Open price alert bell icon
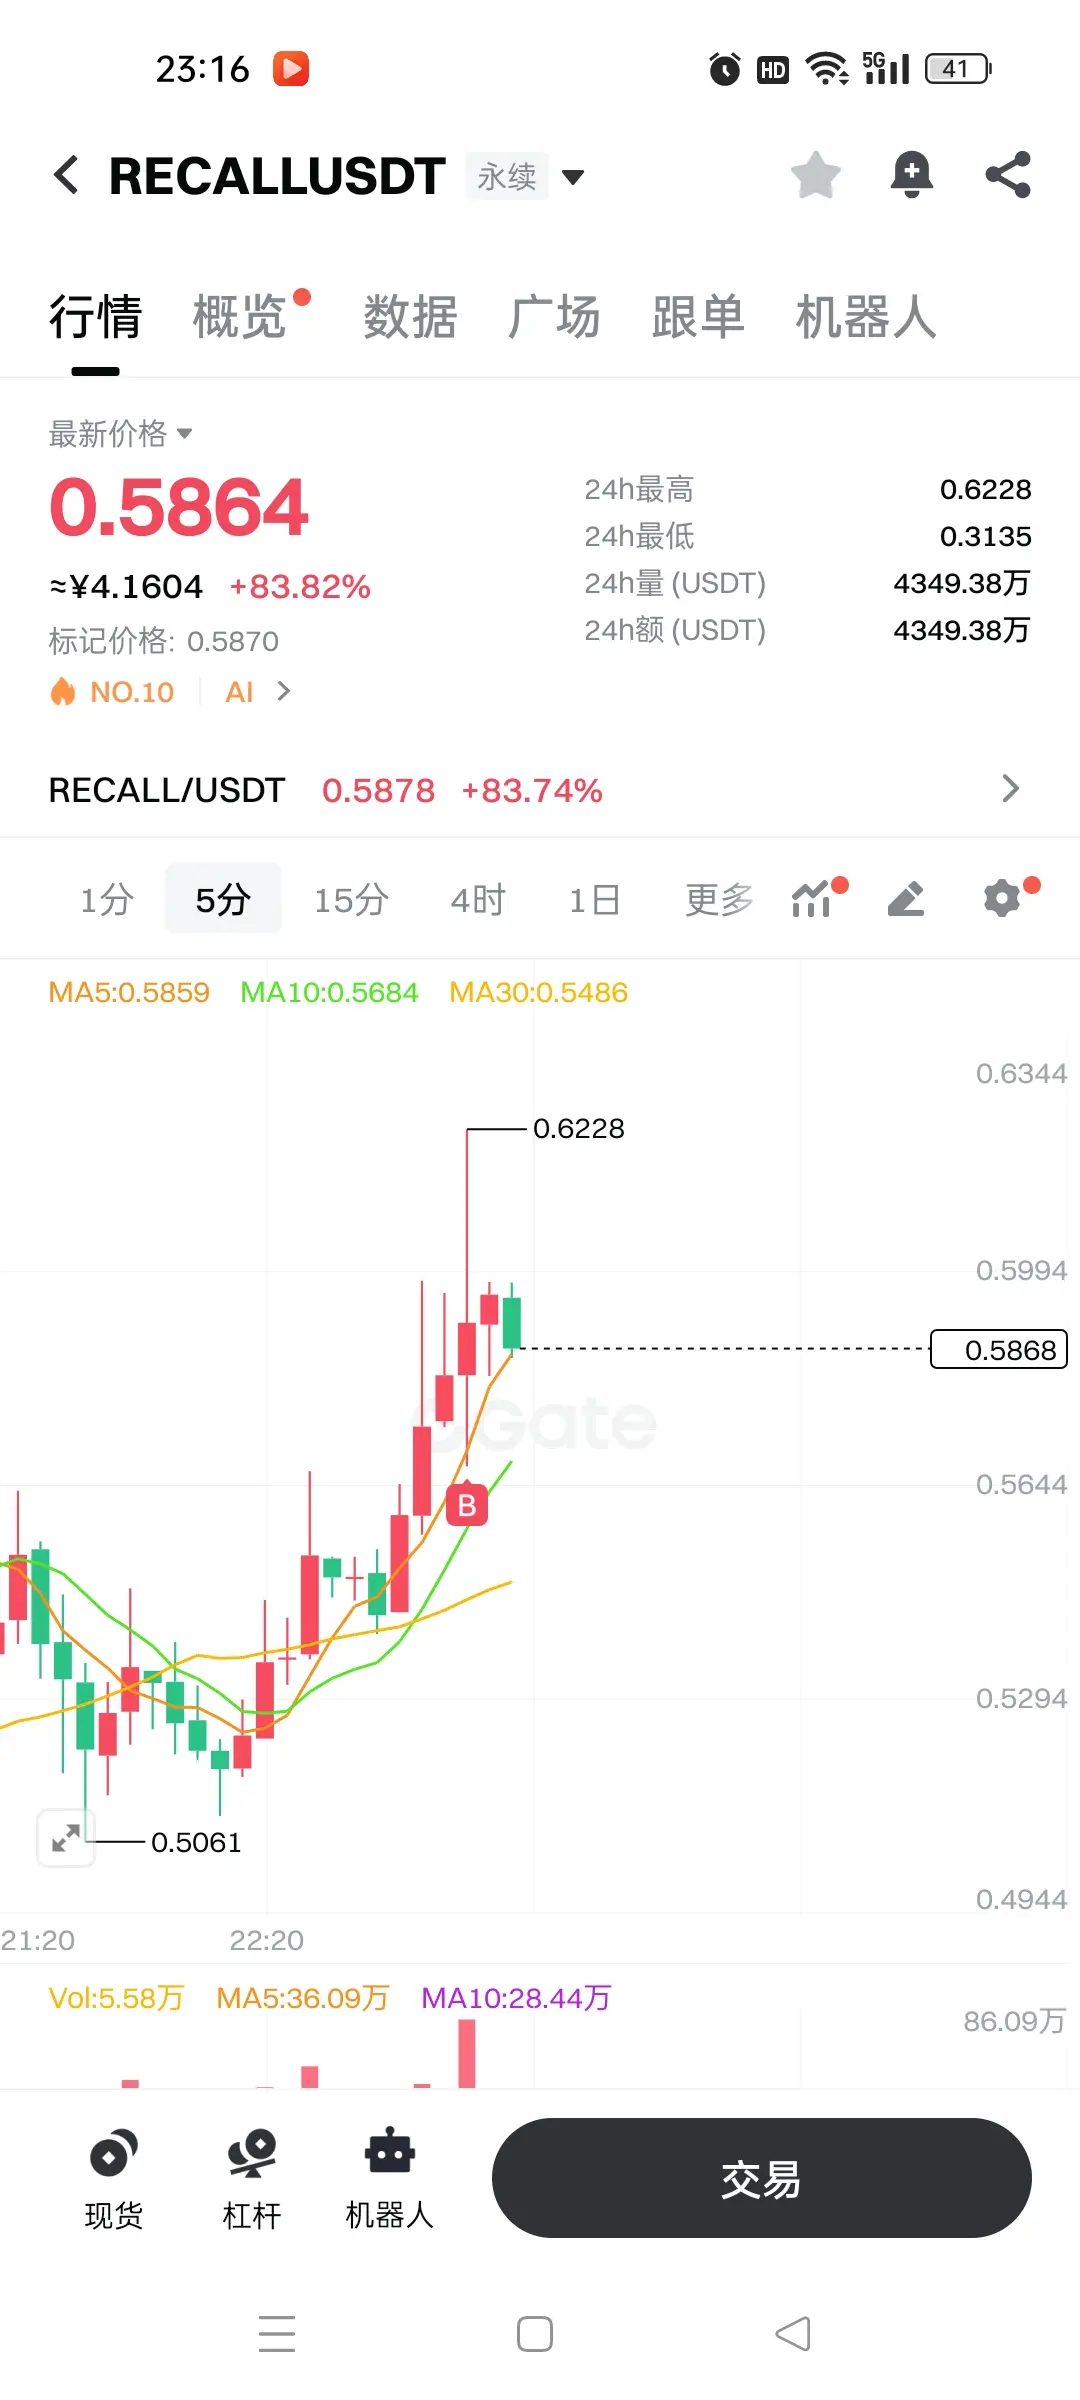The width and height of the screenshot is (1080, 2400). pyautogui.click(x=912, y=175)
